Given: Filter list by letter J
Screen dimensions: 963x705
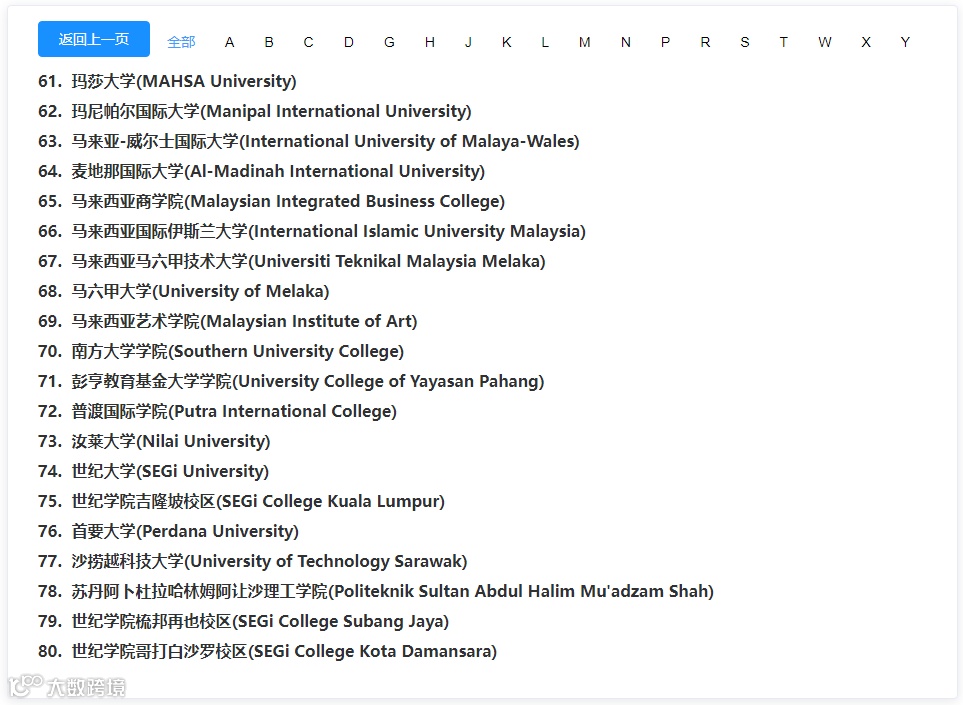Looking at the screenshot, I should [x=468, y=42].
